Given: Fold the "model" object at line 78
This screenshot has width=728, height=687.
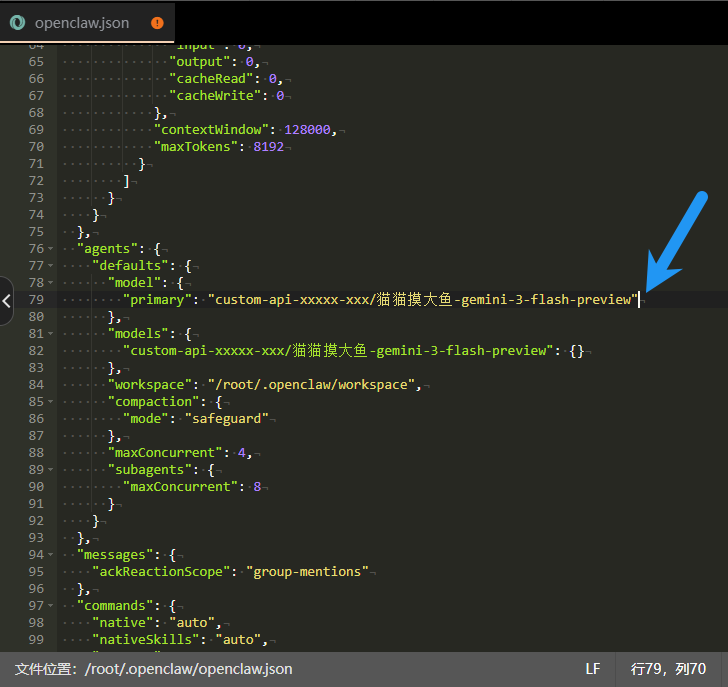Looking at the screenshot, I should click(x=52, y=283).
